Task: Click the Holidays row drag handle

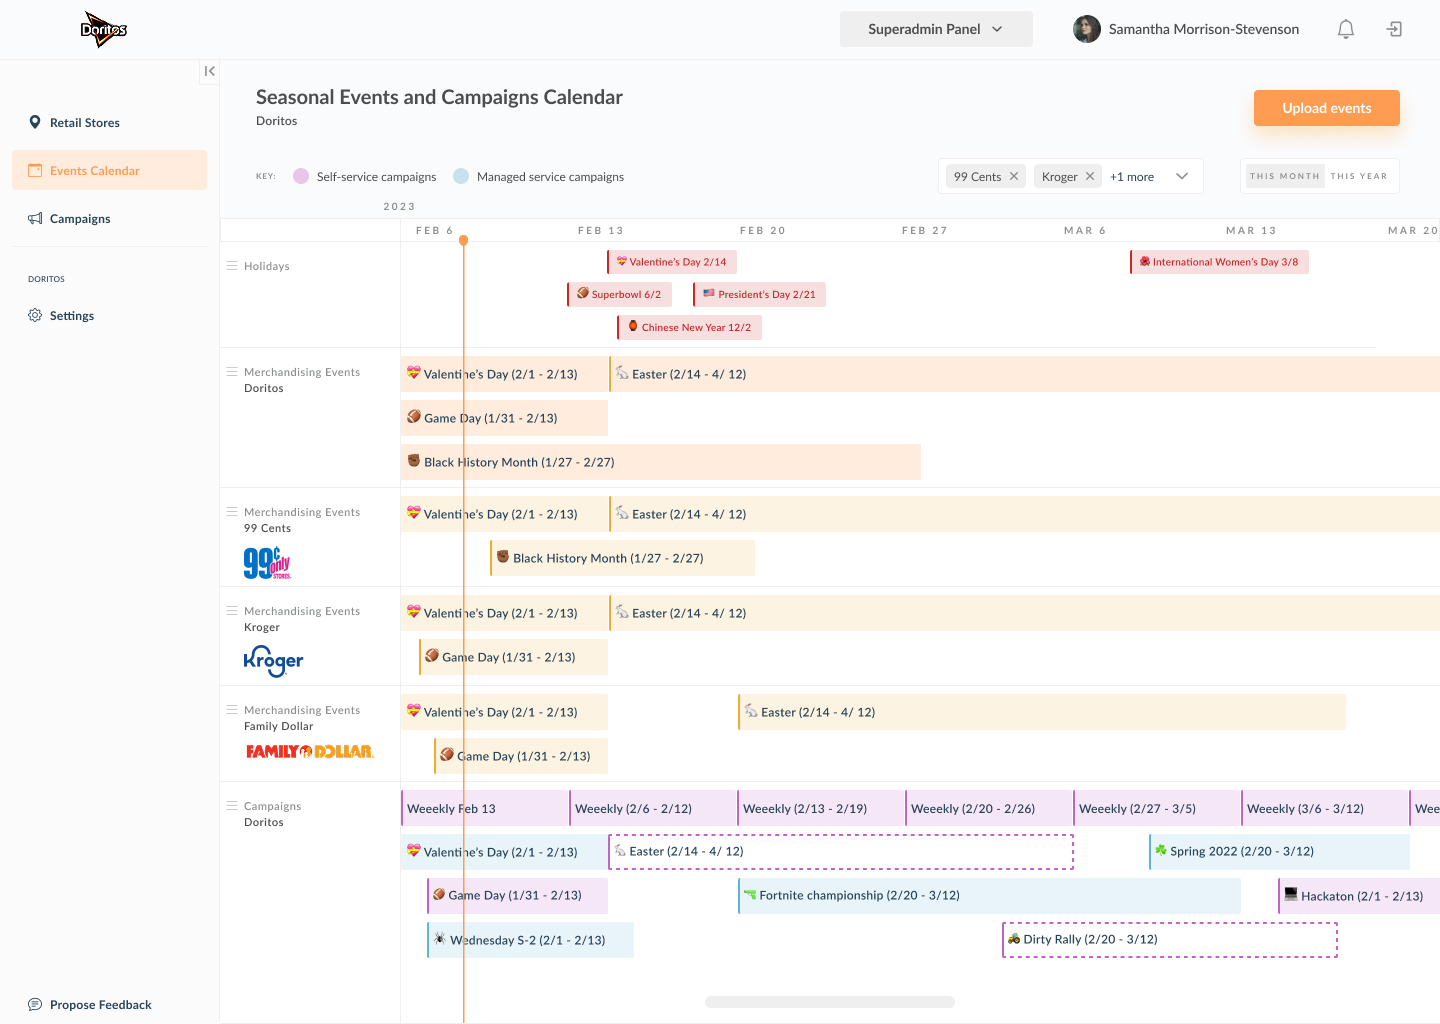Action: click(x=232, y=266)
